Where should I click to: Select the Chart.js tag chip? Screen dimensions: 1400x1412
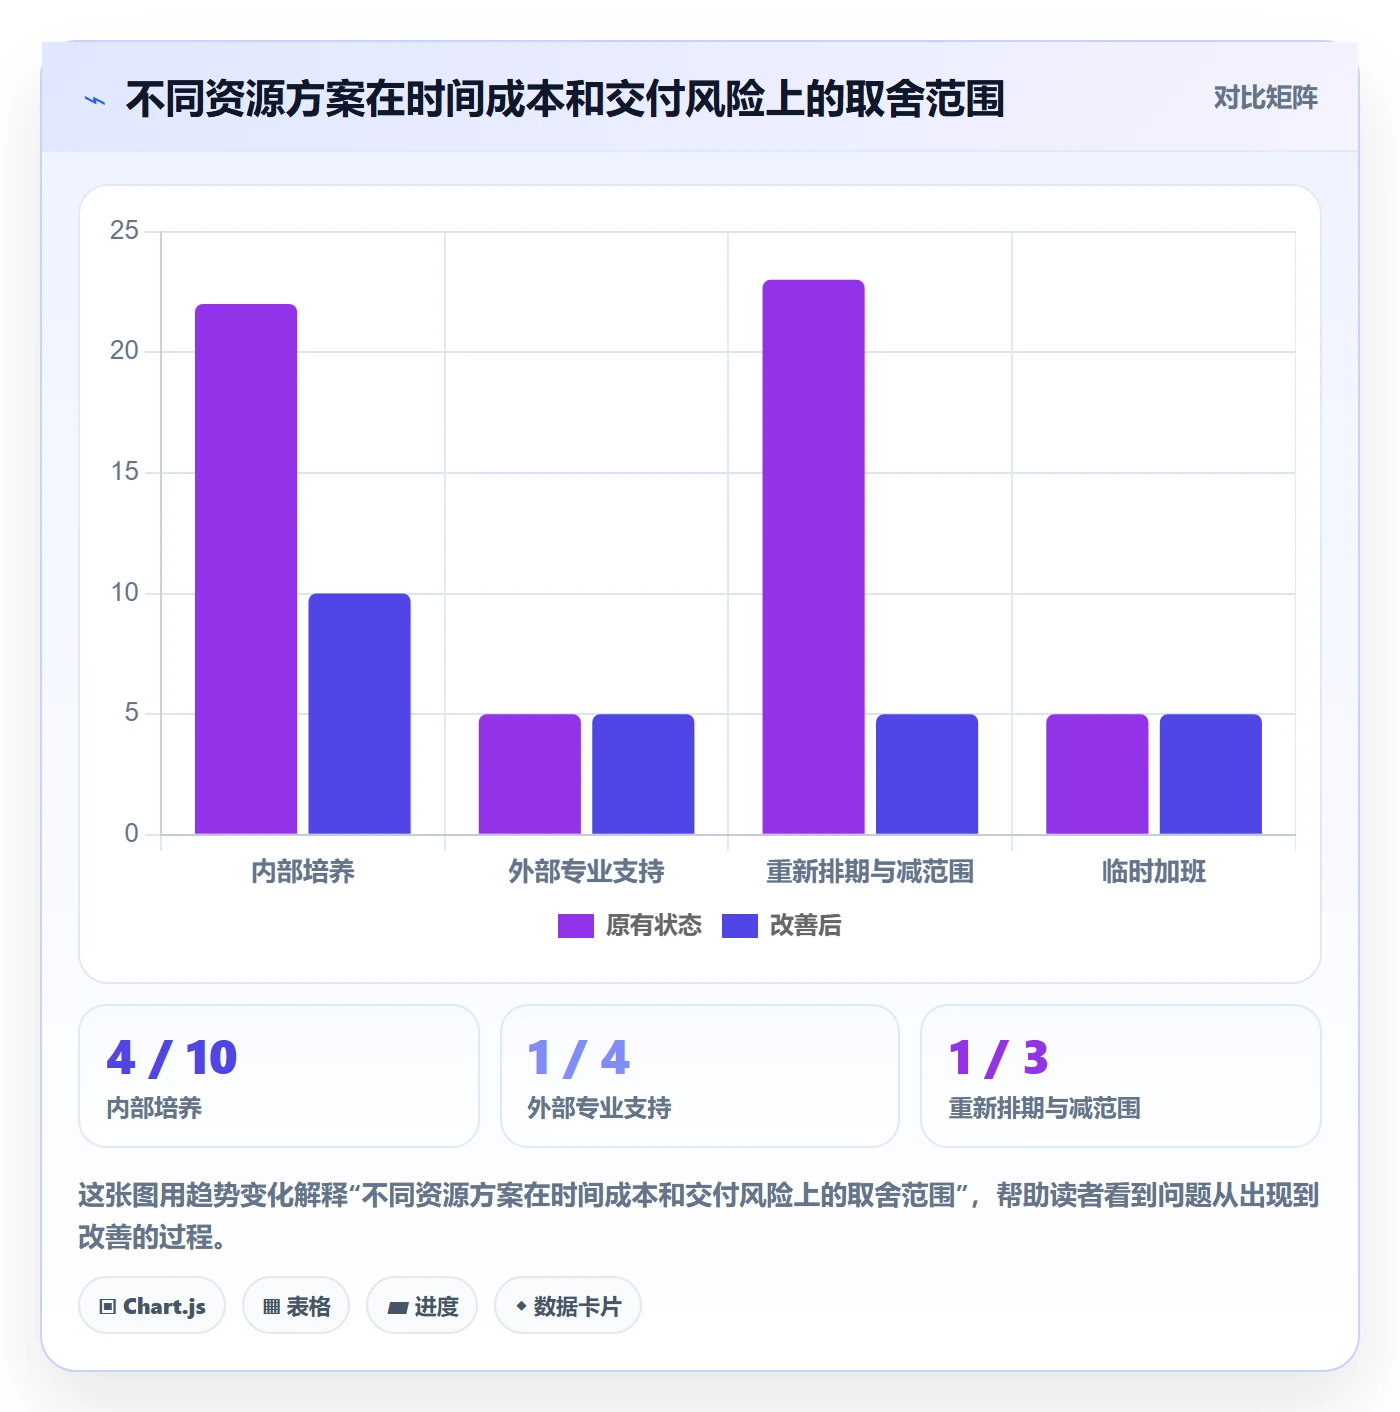152,1306
